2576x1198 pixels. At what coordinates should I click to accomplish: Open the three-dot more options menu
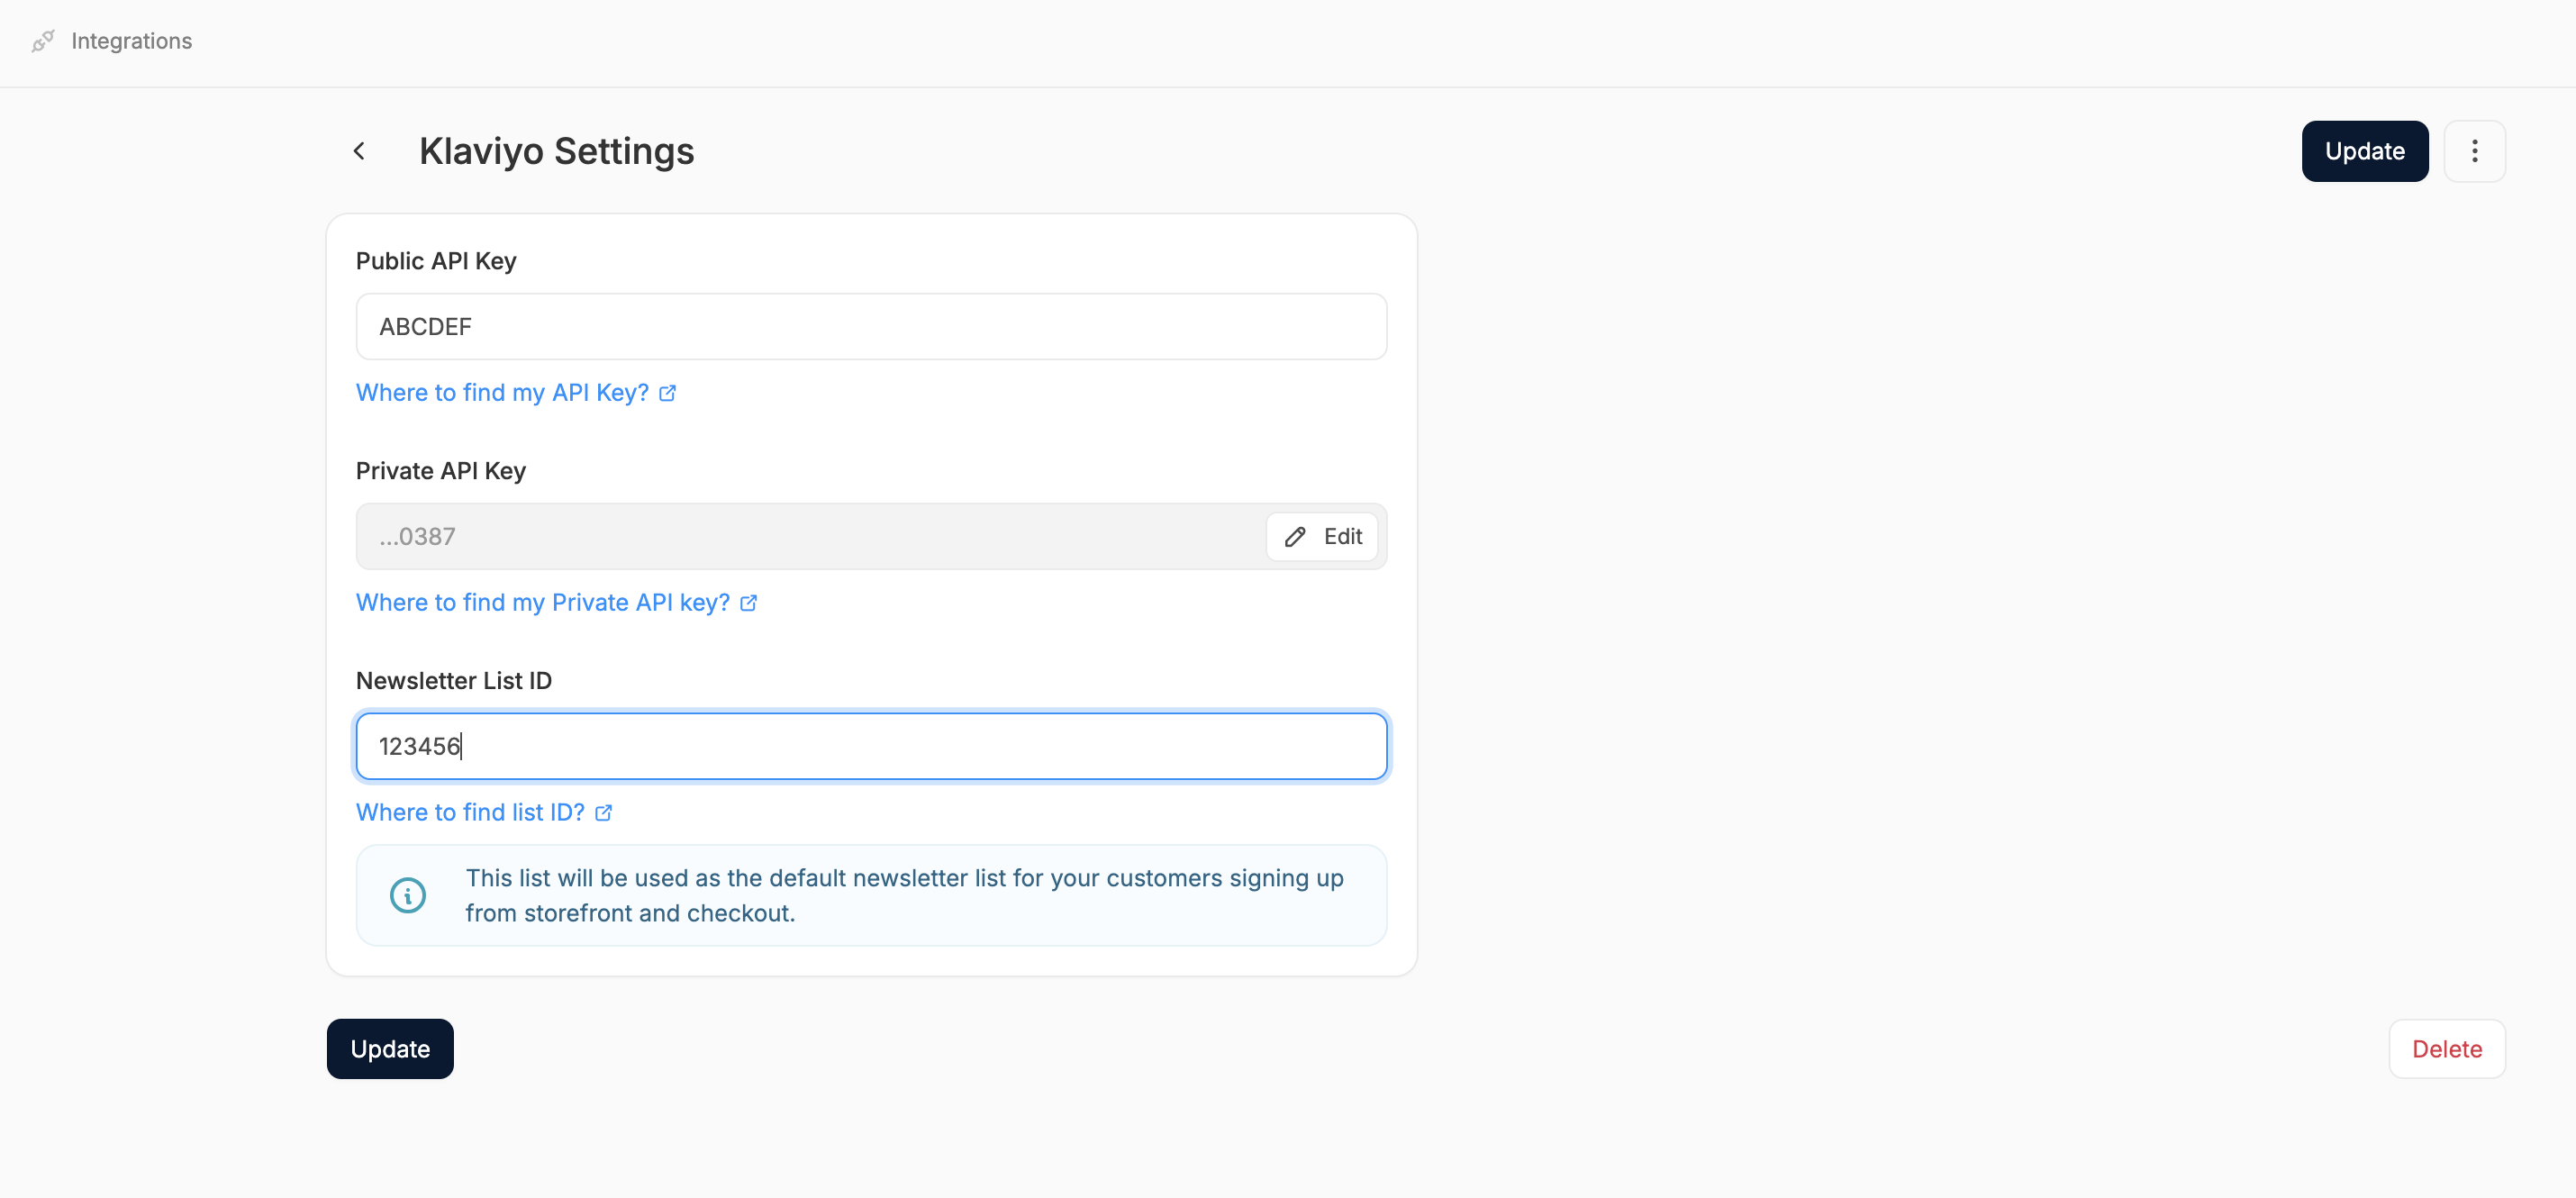pyautogui.click(x=2474, y=151)
